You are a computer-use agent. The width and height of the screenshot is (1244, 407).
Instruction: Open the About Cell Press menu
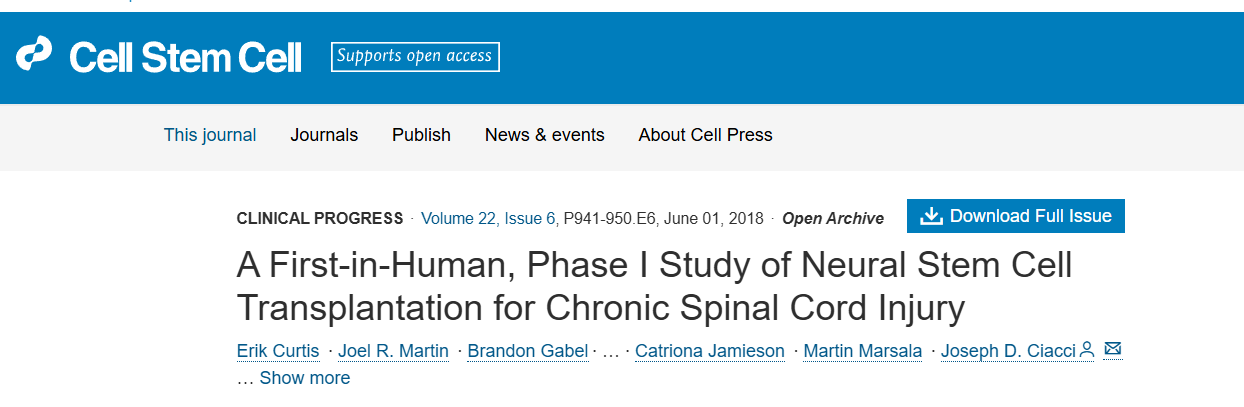click(705, 135)
